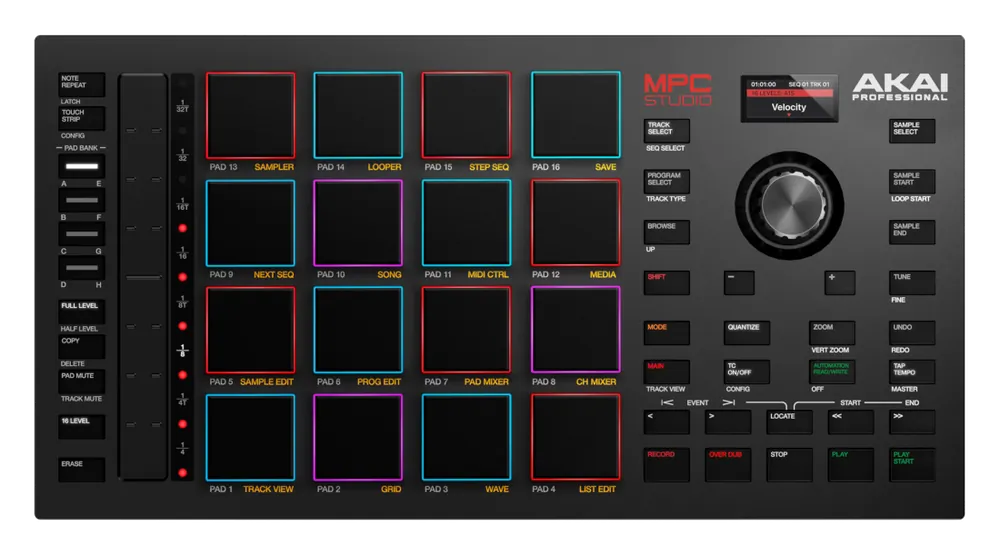Click the orange MODE button

[666, 333]
